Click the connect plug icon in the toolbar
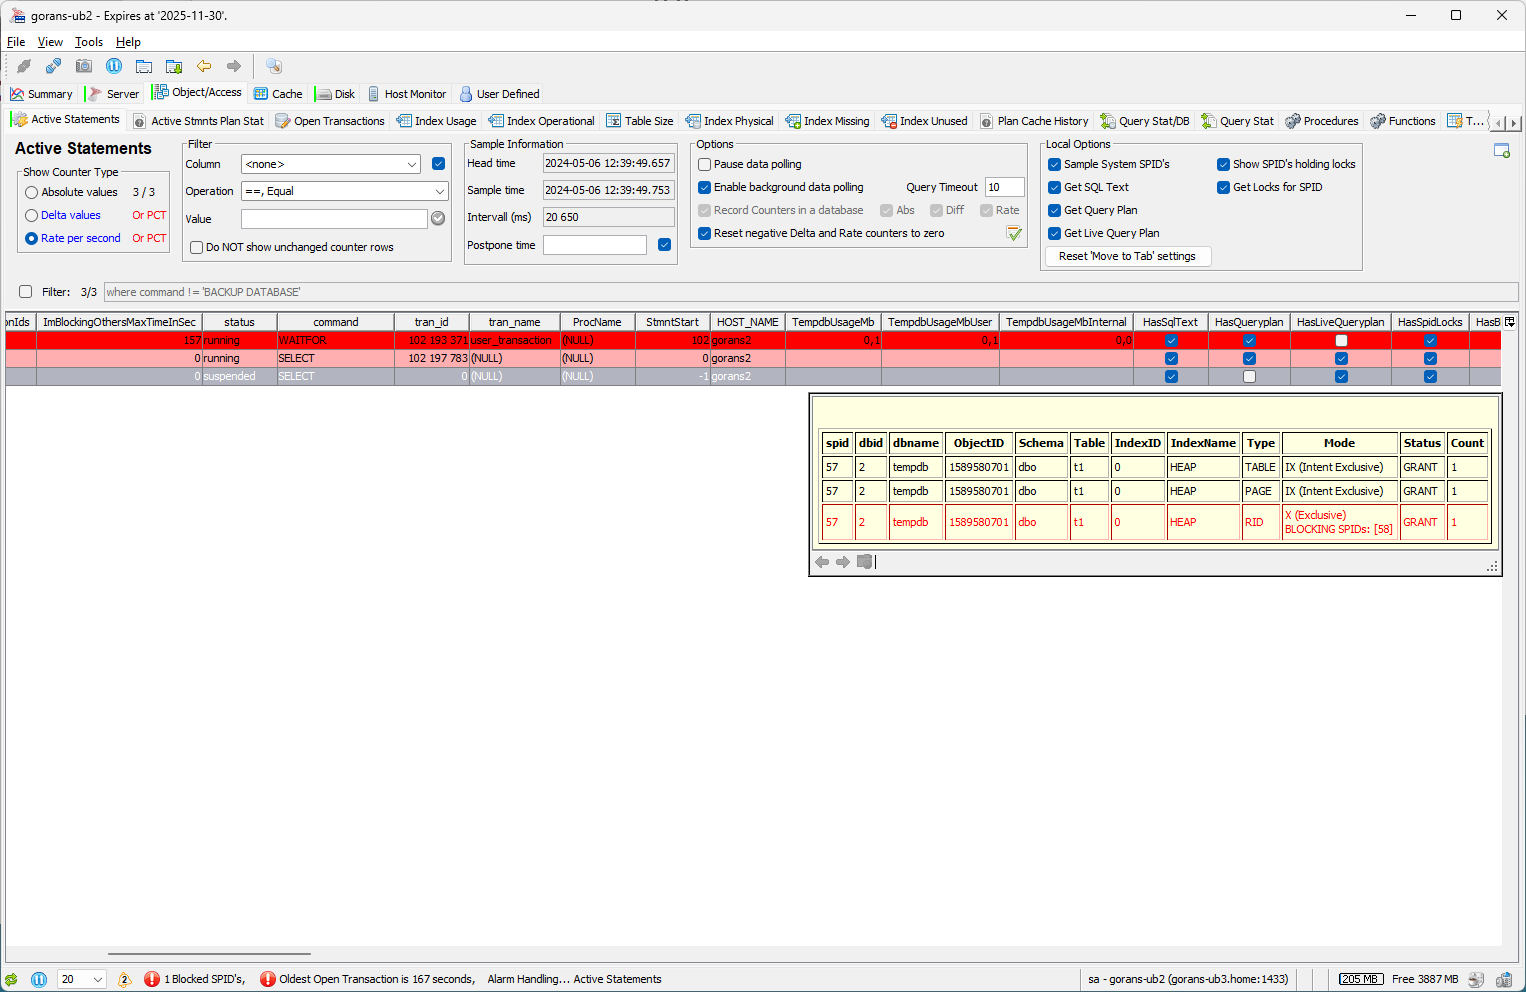This screenshot has height=992, width=1526. coord(24,66)
